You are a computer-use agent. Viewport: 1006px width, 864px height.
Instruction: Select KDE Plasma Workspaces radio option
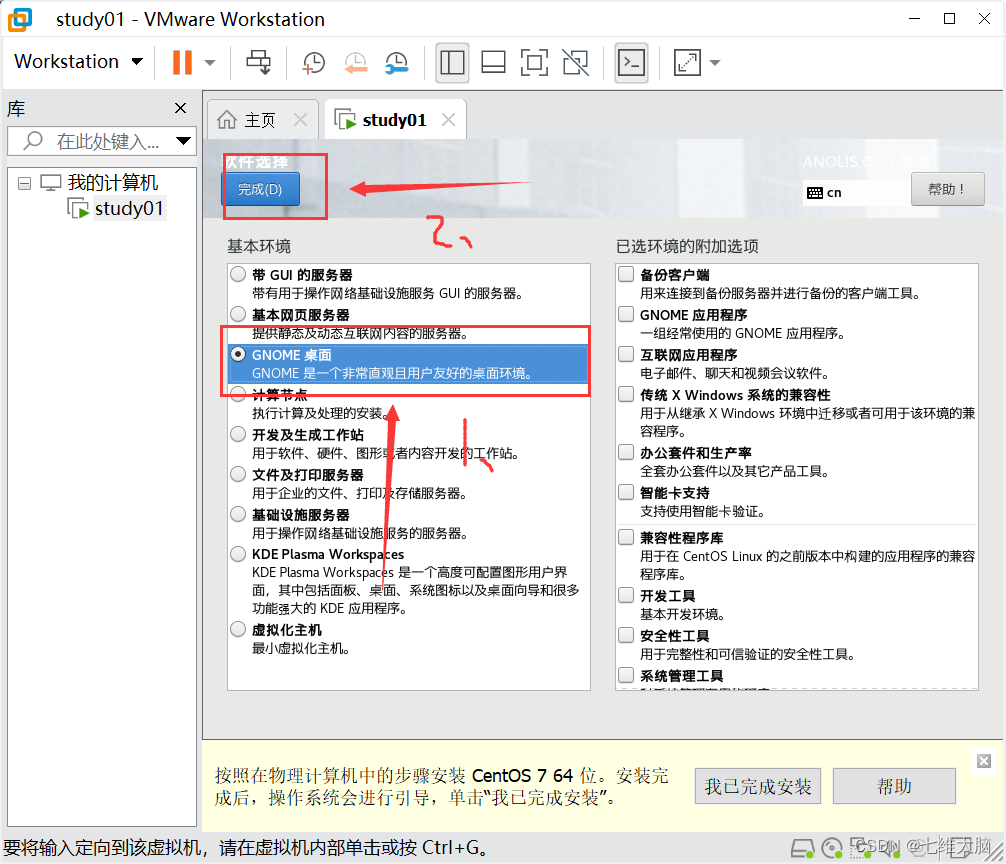238,554
